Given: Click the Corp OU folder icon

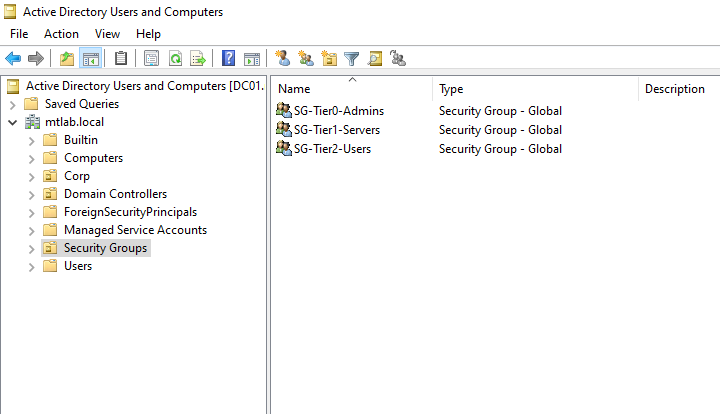Looking at the screenshot, I should pos(50,176).
